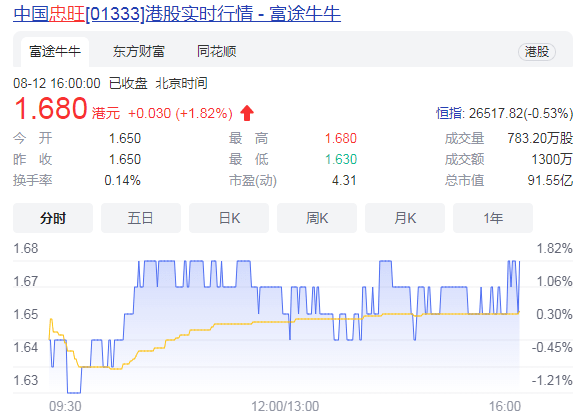Select the 富途牛牛 data source tab
The width and height of the screenshot is (582, 417).
click(55, 52)
